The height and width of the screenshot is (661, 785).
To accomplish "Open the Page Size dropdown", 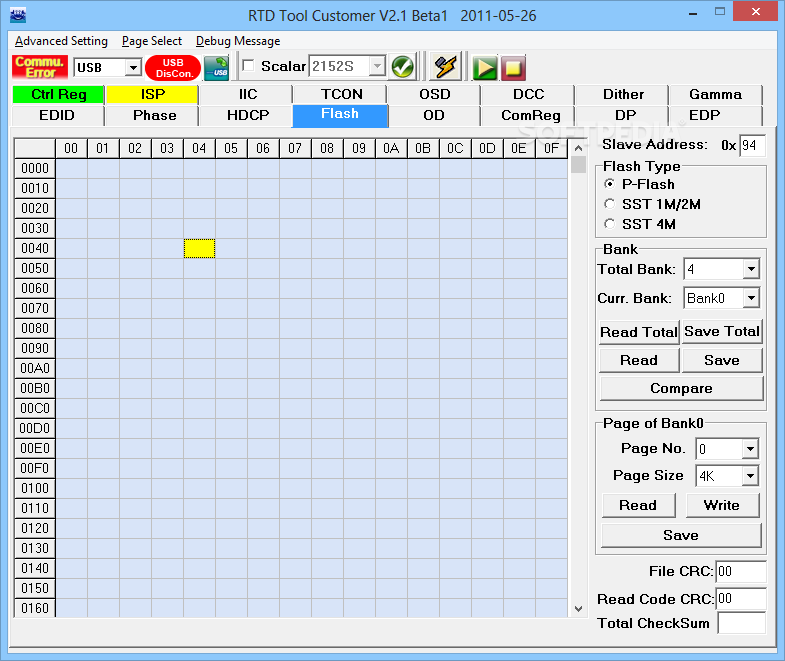I will click(750, 475).
